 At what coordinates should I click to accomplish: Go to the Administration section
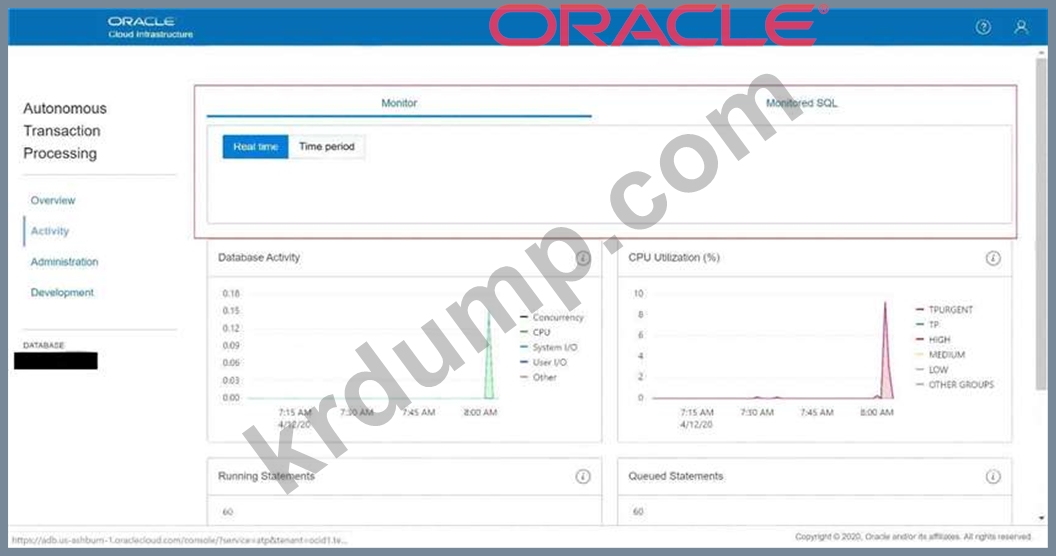(64, 262)
